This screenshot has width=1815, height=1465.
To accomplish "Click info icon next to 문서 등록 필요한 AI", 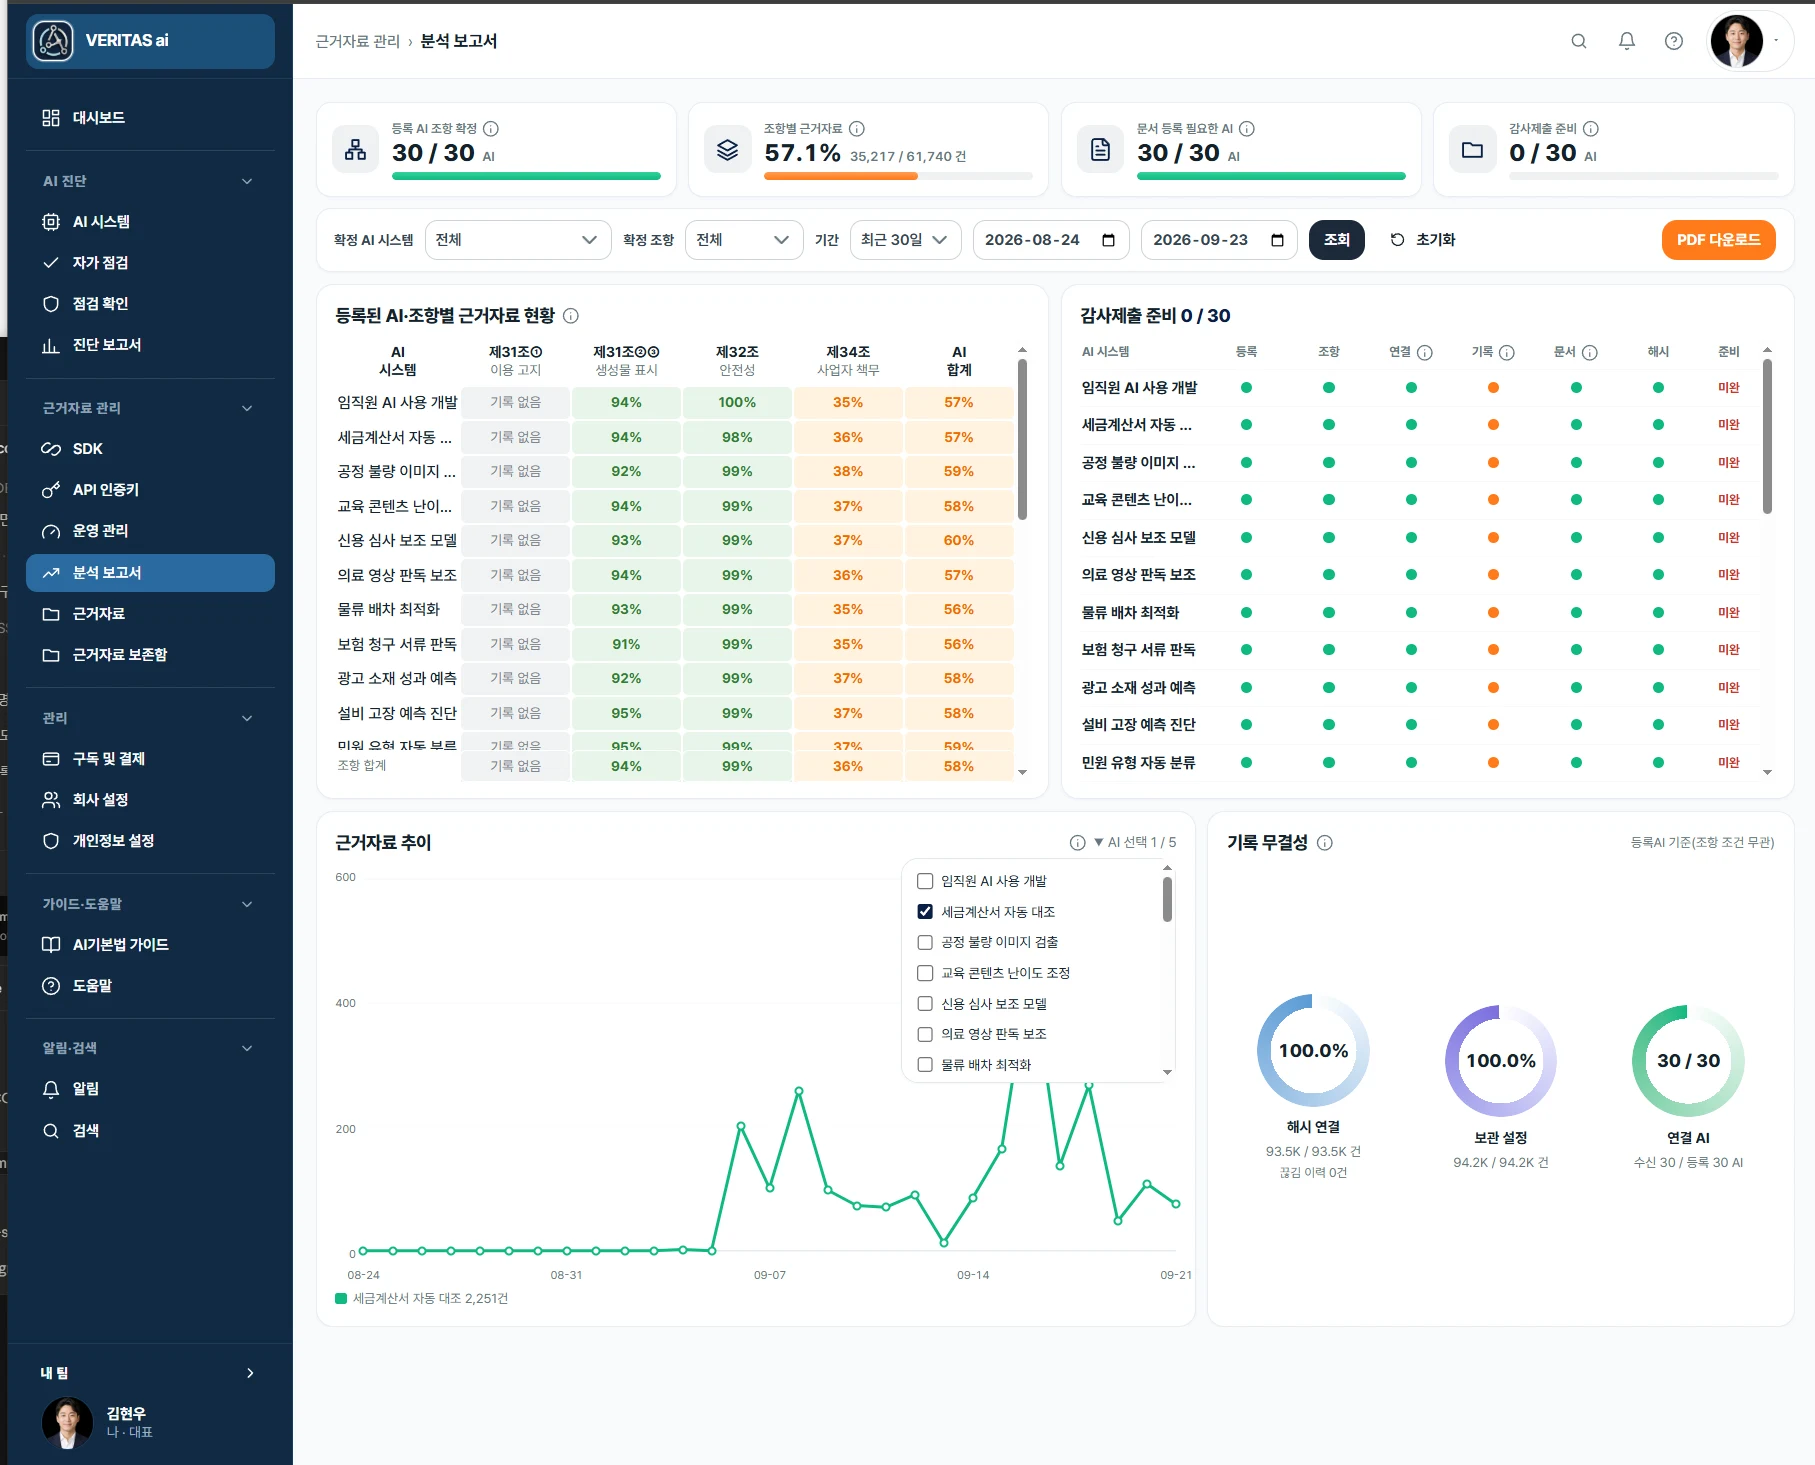I will coord(1247,129).
